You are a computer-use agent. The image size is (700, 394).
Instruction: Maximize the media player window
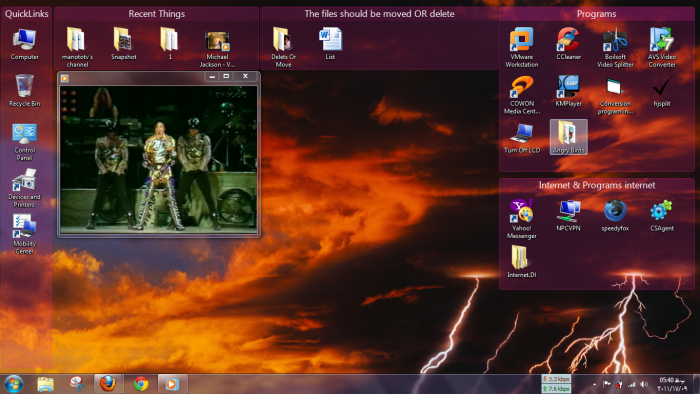click(226, 76)
